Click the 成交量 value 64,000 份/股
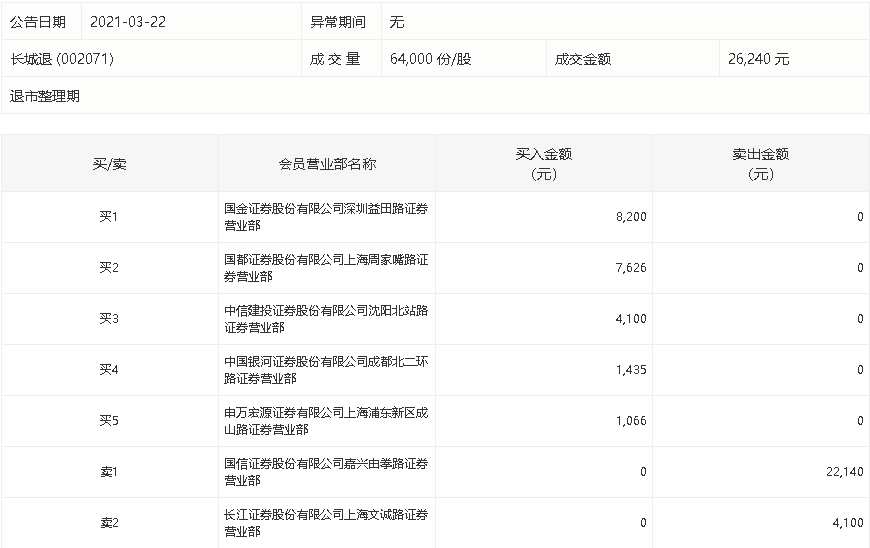870x548 pixels. pos(431,59)
